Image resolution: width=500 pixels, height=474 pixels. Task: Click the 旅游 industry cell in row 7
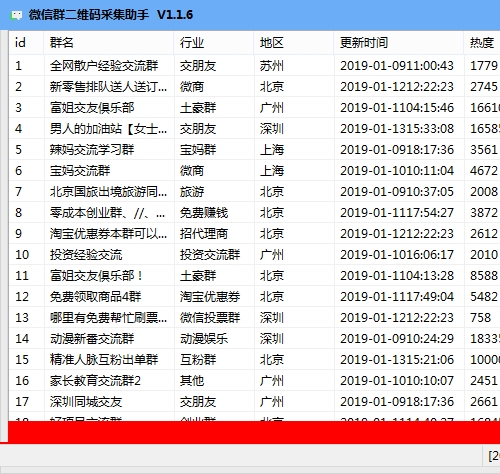tap(214, 192)
